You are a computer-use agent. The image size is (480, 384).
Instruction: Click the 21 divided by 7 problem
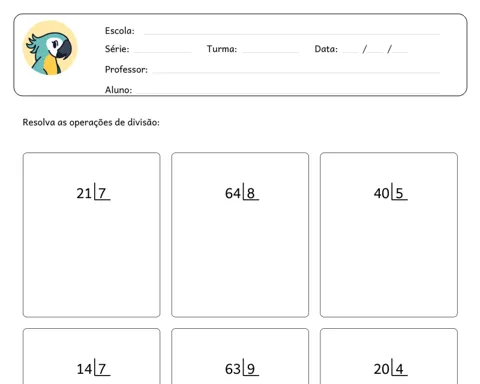click(x=93, y=192)
